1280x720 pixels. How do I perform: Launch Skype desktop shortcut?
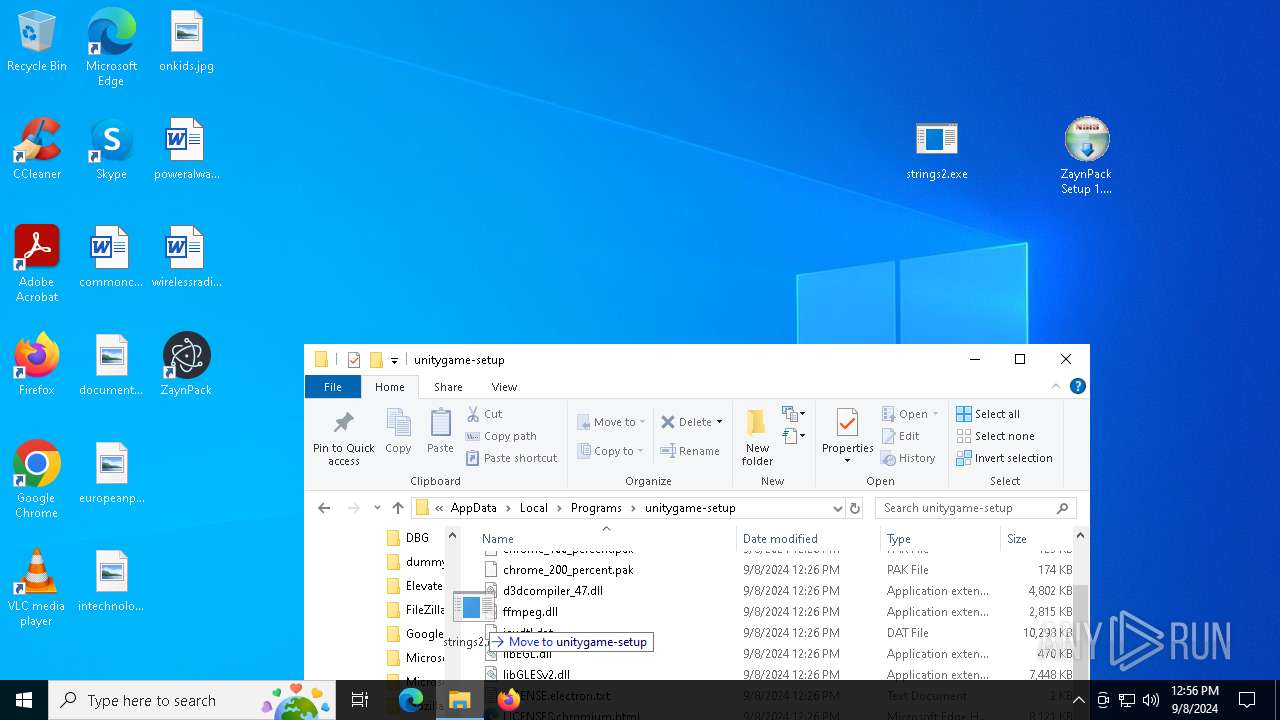point(111,150)
